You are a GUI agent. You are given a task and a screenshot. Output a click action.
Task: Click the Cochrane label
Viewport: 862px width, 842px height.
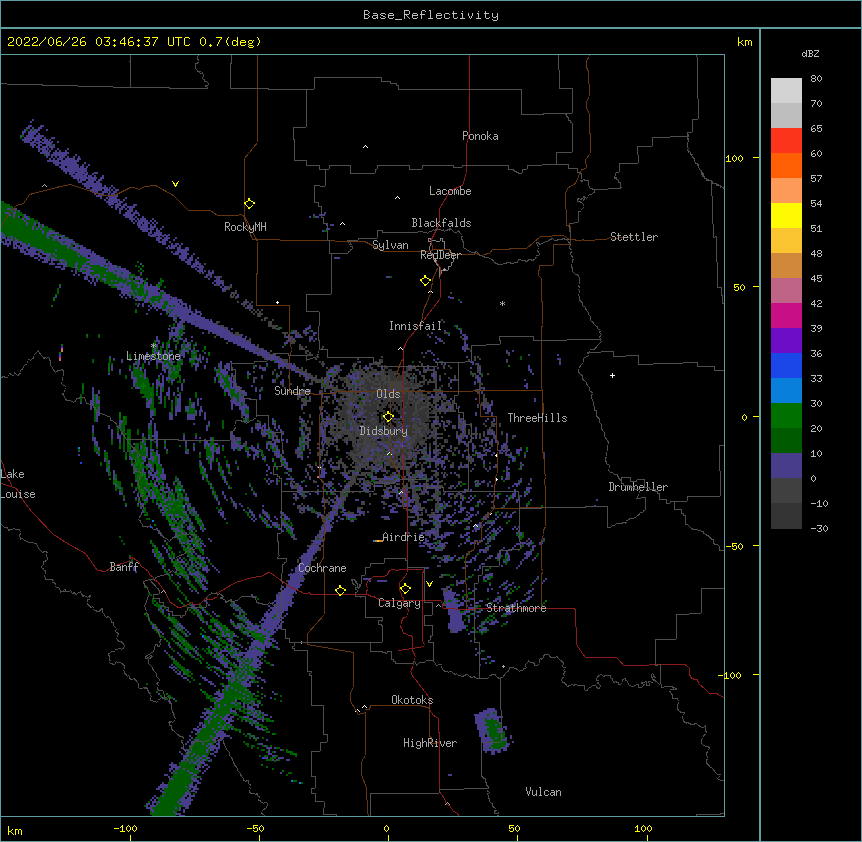click(322, 568)
